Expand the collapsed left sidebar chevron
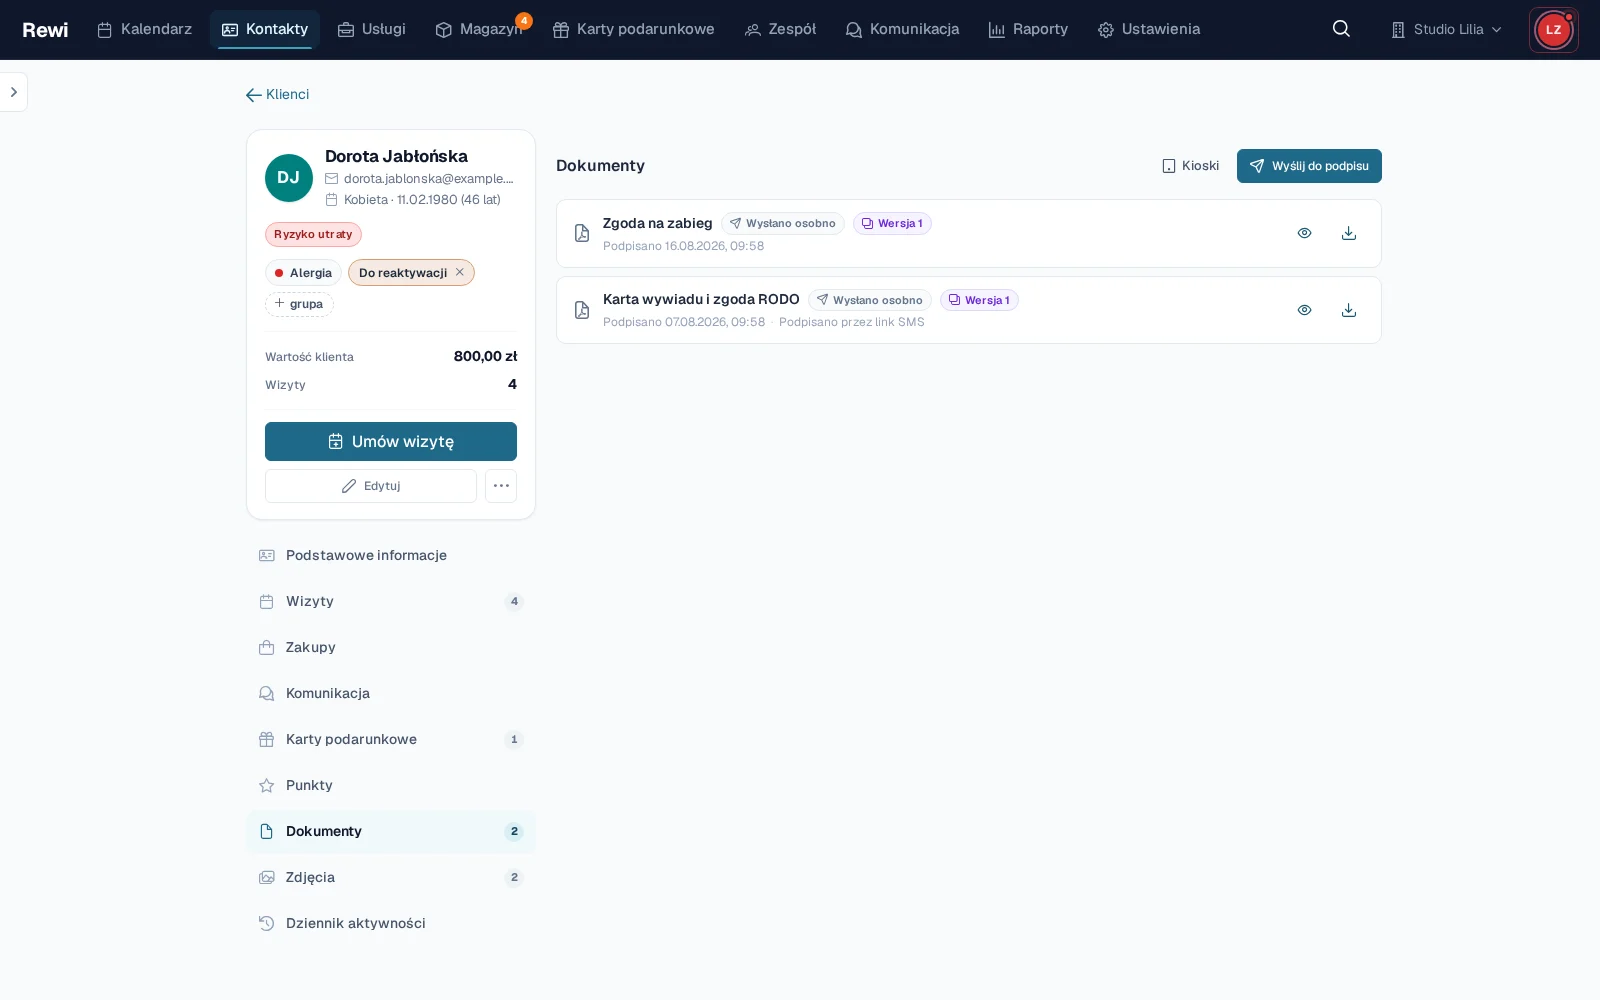Image resolution: width=1600 pixels, height=1000 pixels. [13, 92]
